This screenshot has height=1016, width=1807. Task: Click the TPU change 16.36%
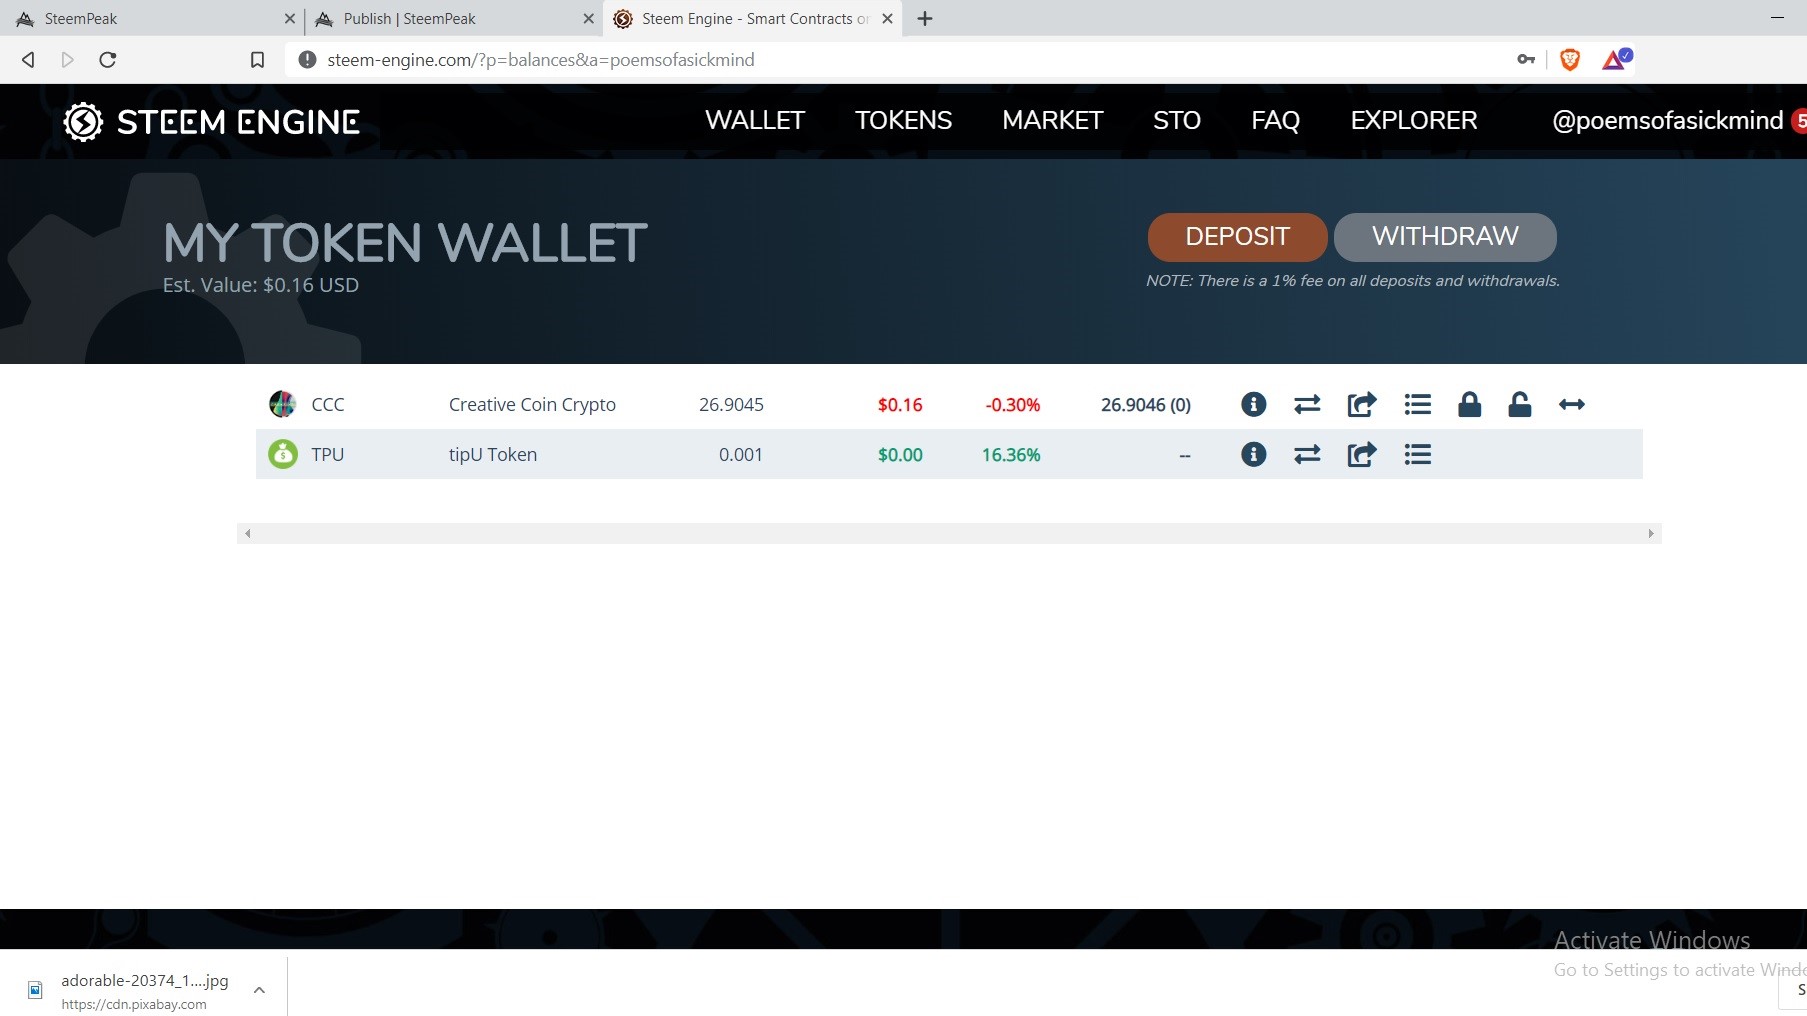coord(1011,455)
